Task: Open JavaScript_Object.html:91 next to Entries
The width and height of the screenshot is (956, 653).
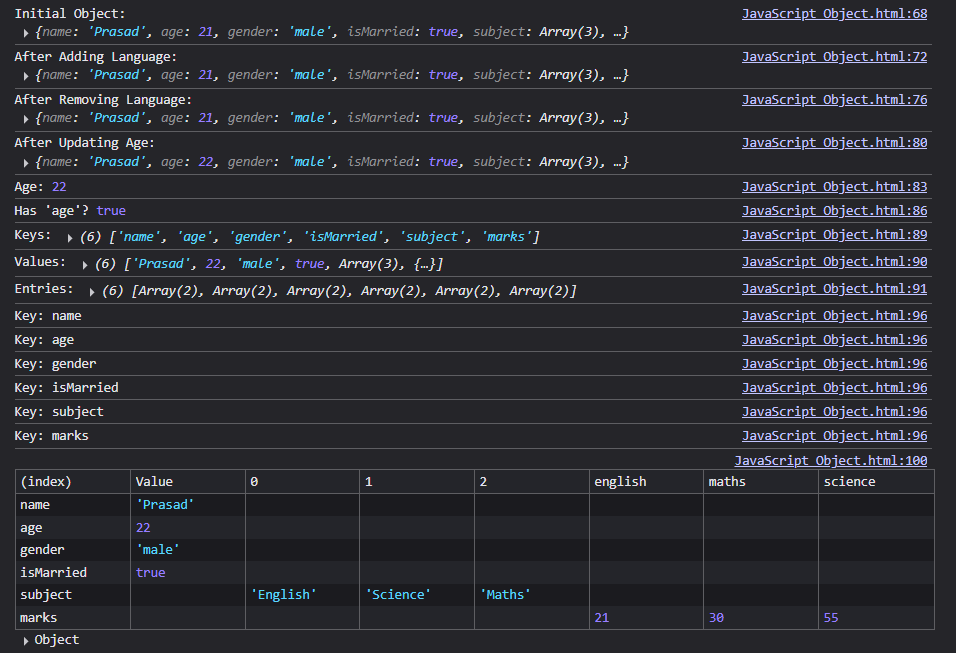Action: [x=834, y=288]
